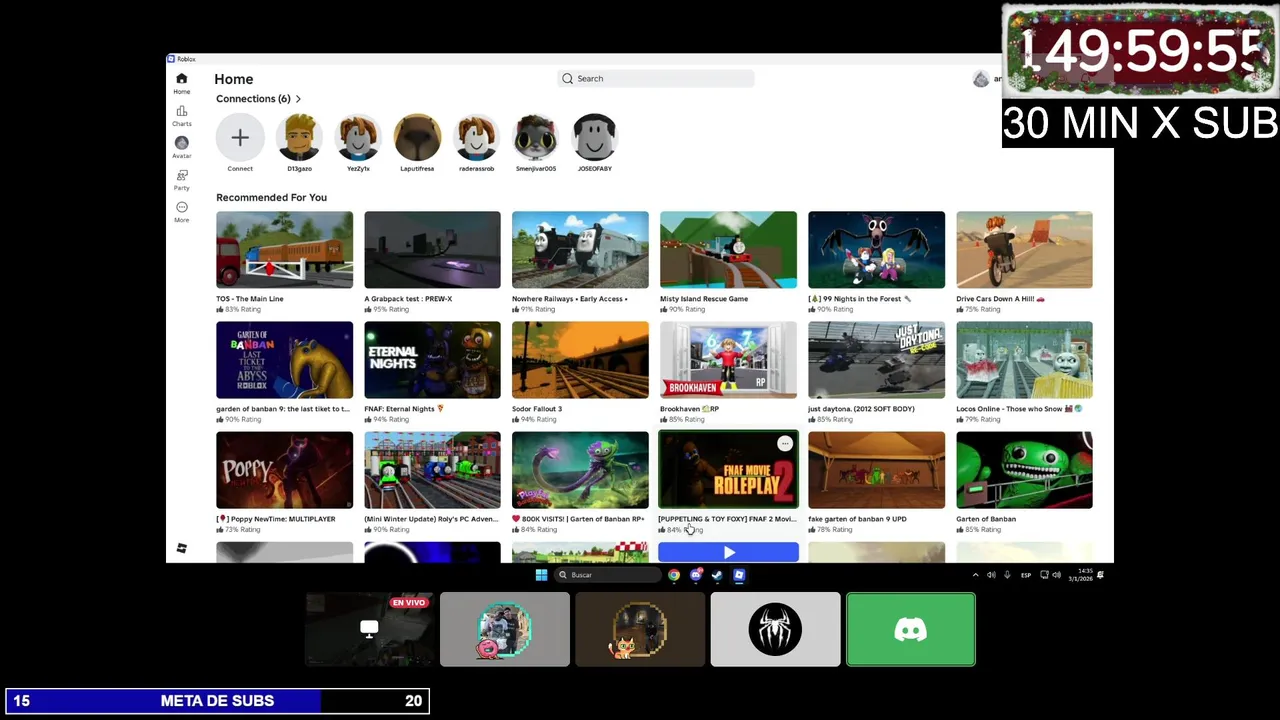Click Roblox icon in taskbar
The image size is (1280, 720).
[739, 575]
